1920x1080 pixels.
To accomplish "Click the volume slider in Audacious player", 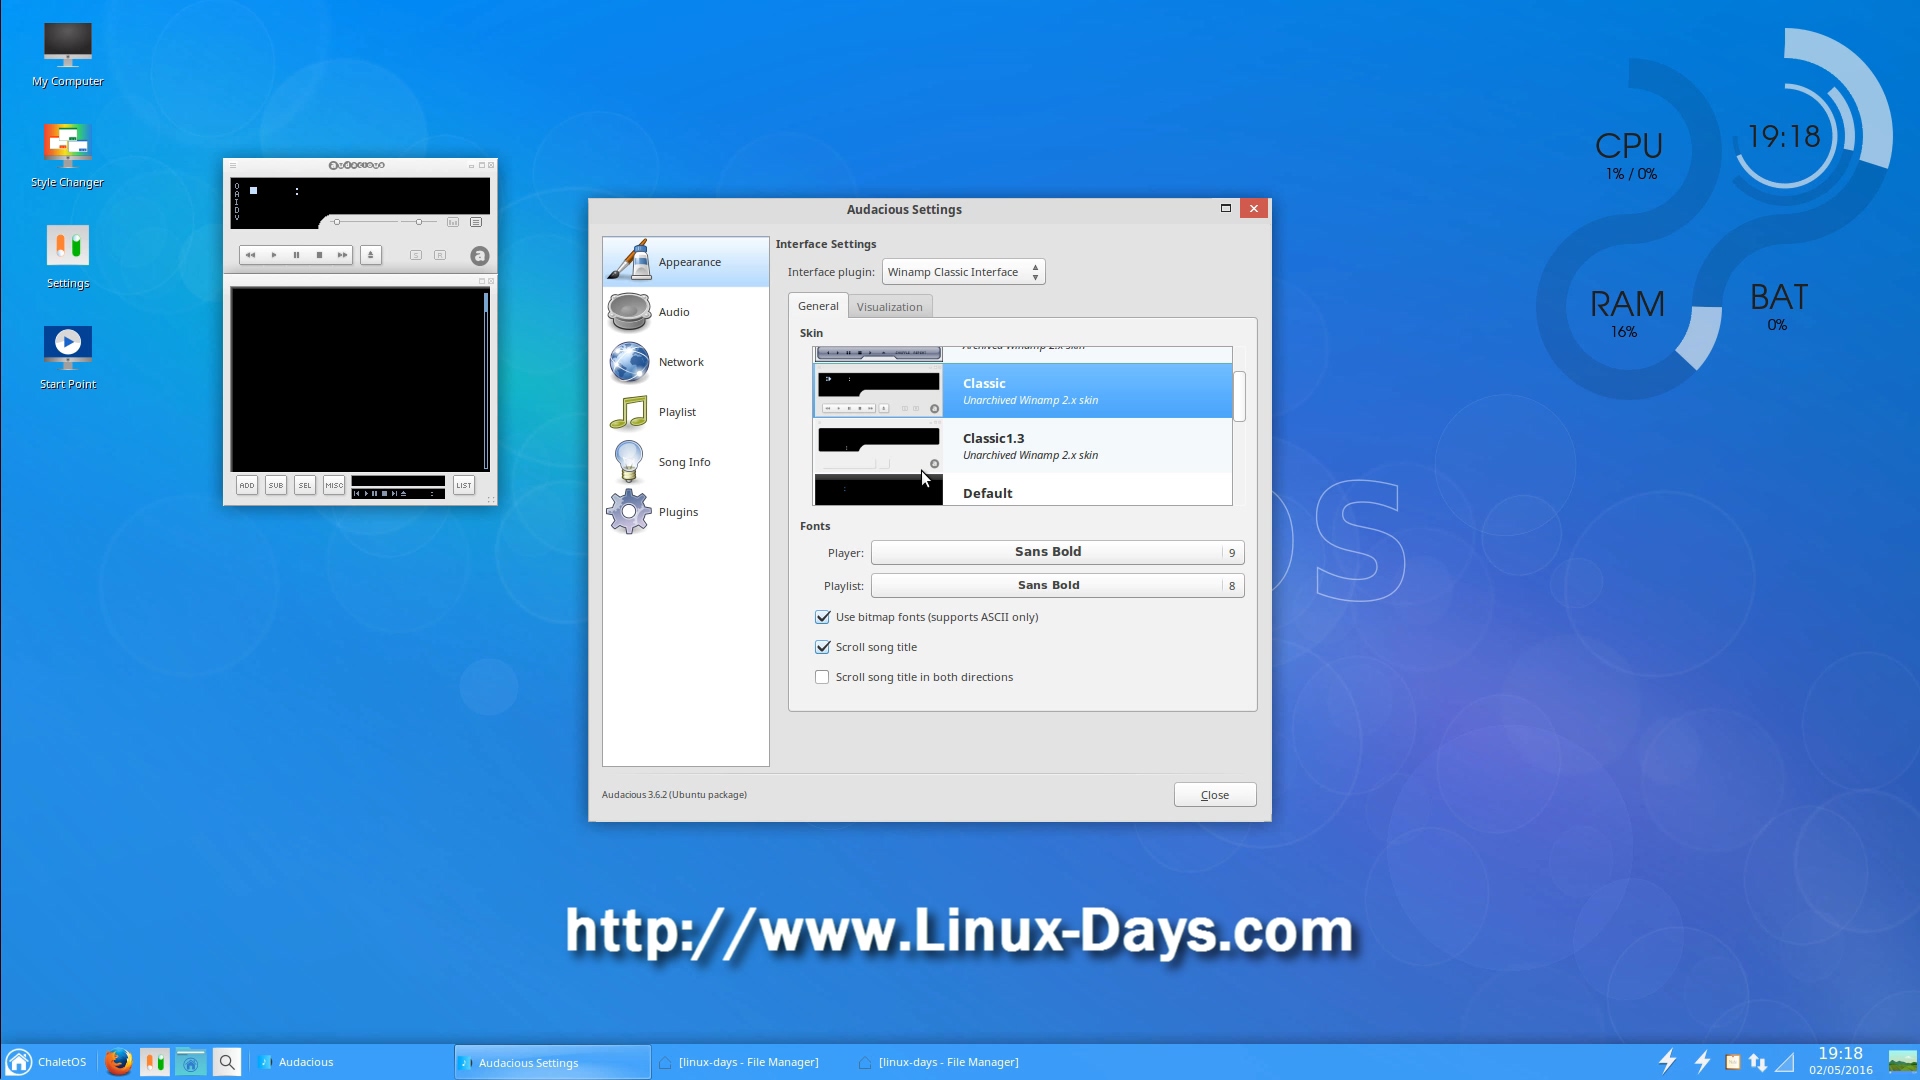I will pyautogui.click(x=364, y=222).
